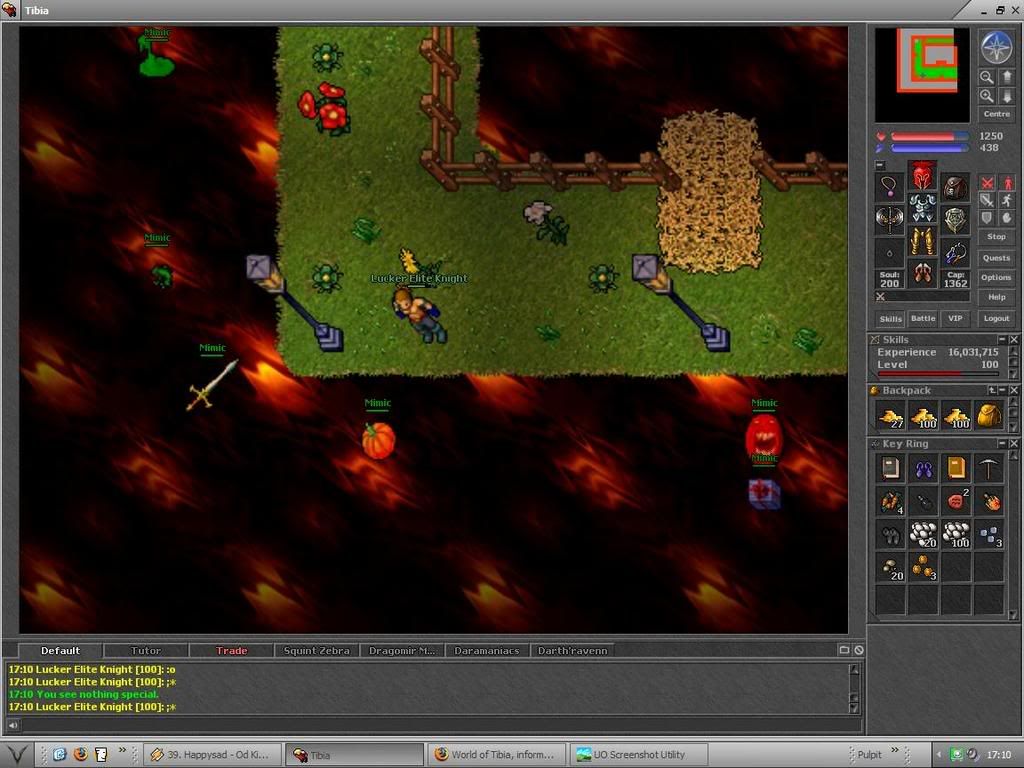Screen dimensions: 1024x768
Task: Open the Squint Zebra chat tab
Action: coord(317,650)
